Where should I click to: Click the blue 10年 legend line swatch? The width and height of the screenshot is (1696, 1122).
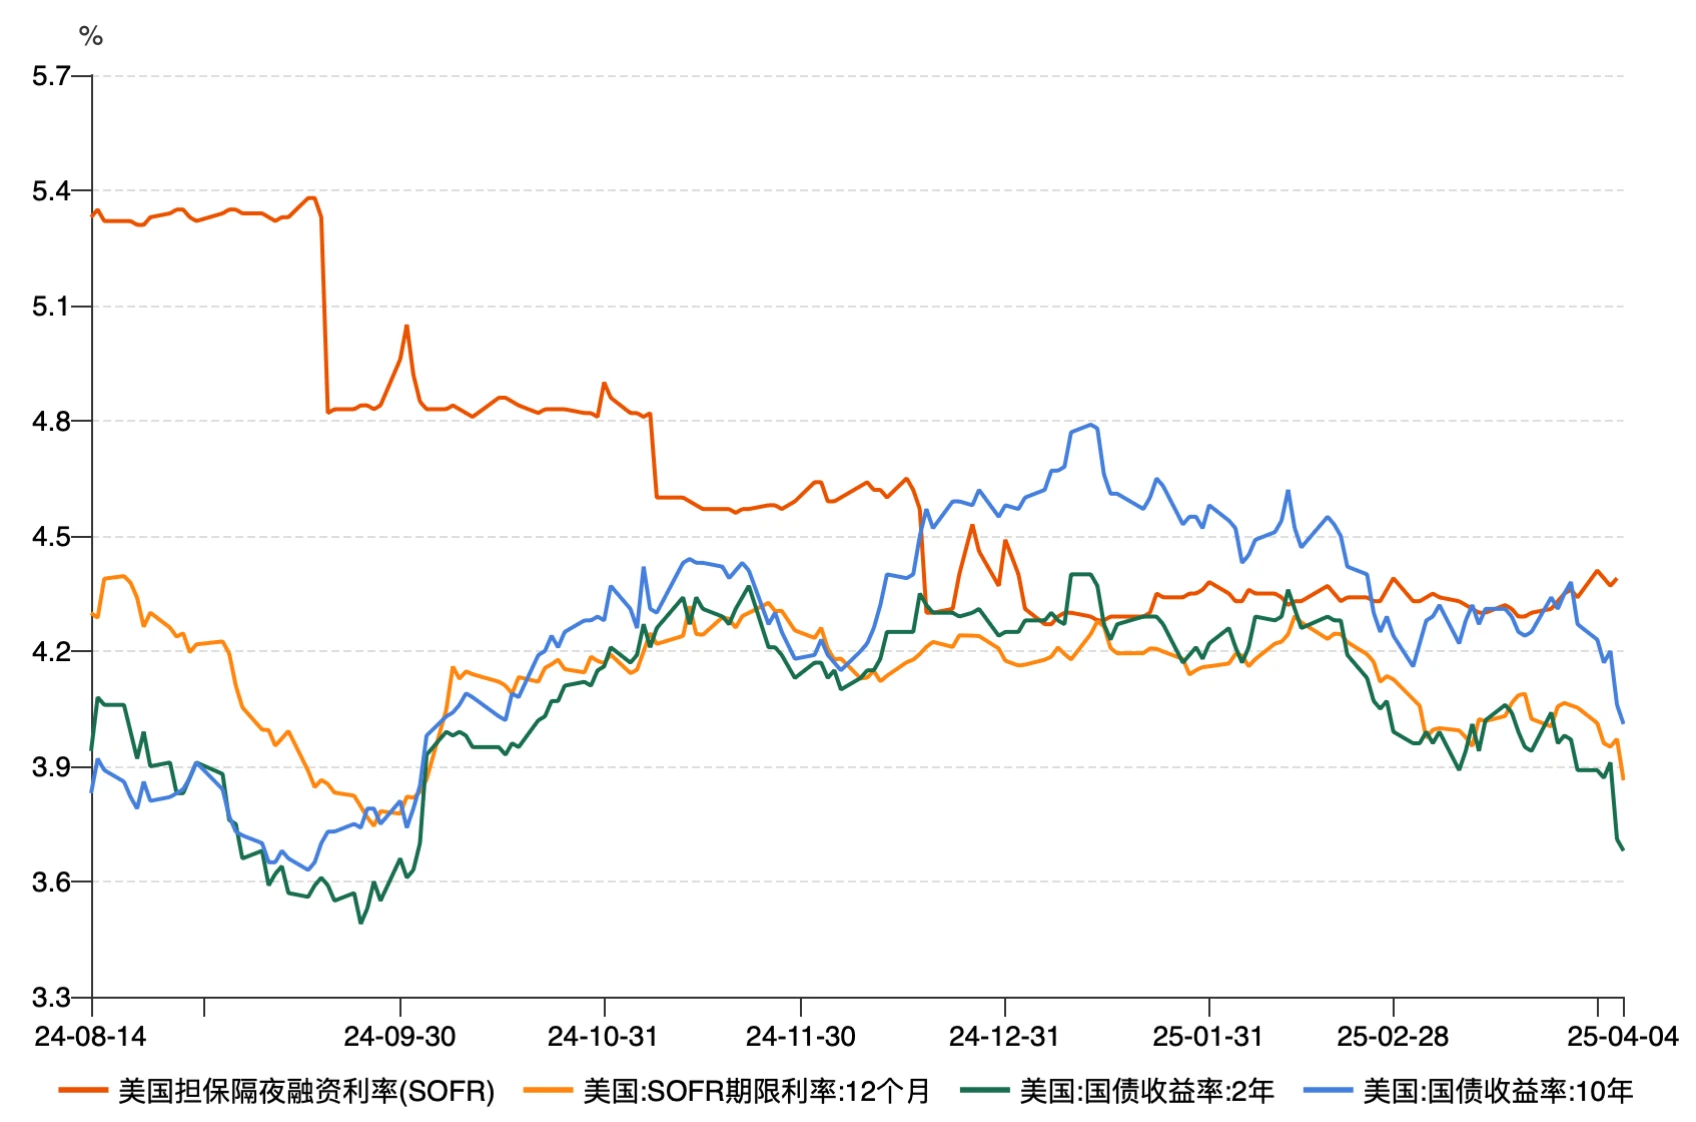1328,1091
